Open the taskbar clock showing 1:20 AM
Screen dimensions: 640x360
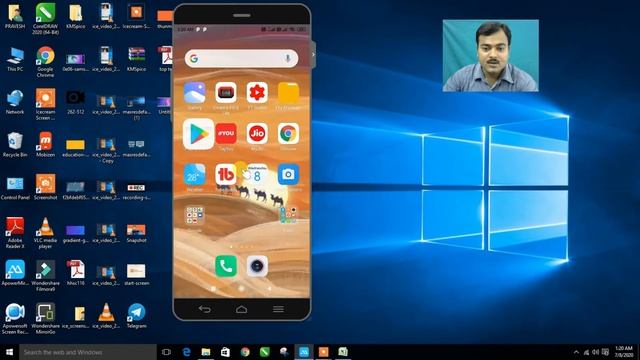click(x=624, y=352)
